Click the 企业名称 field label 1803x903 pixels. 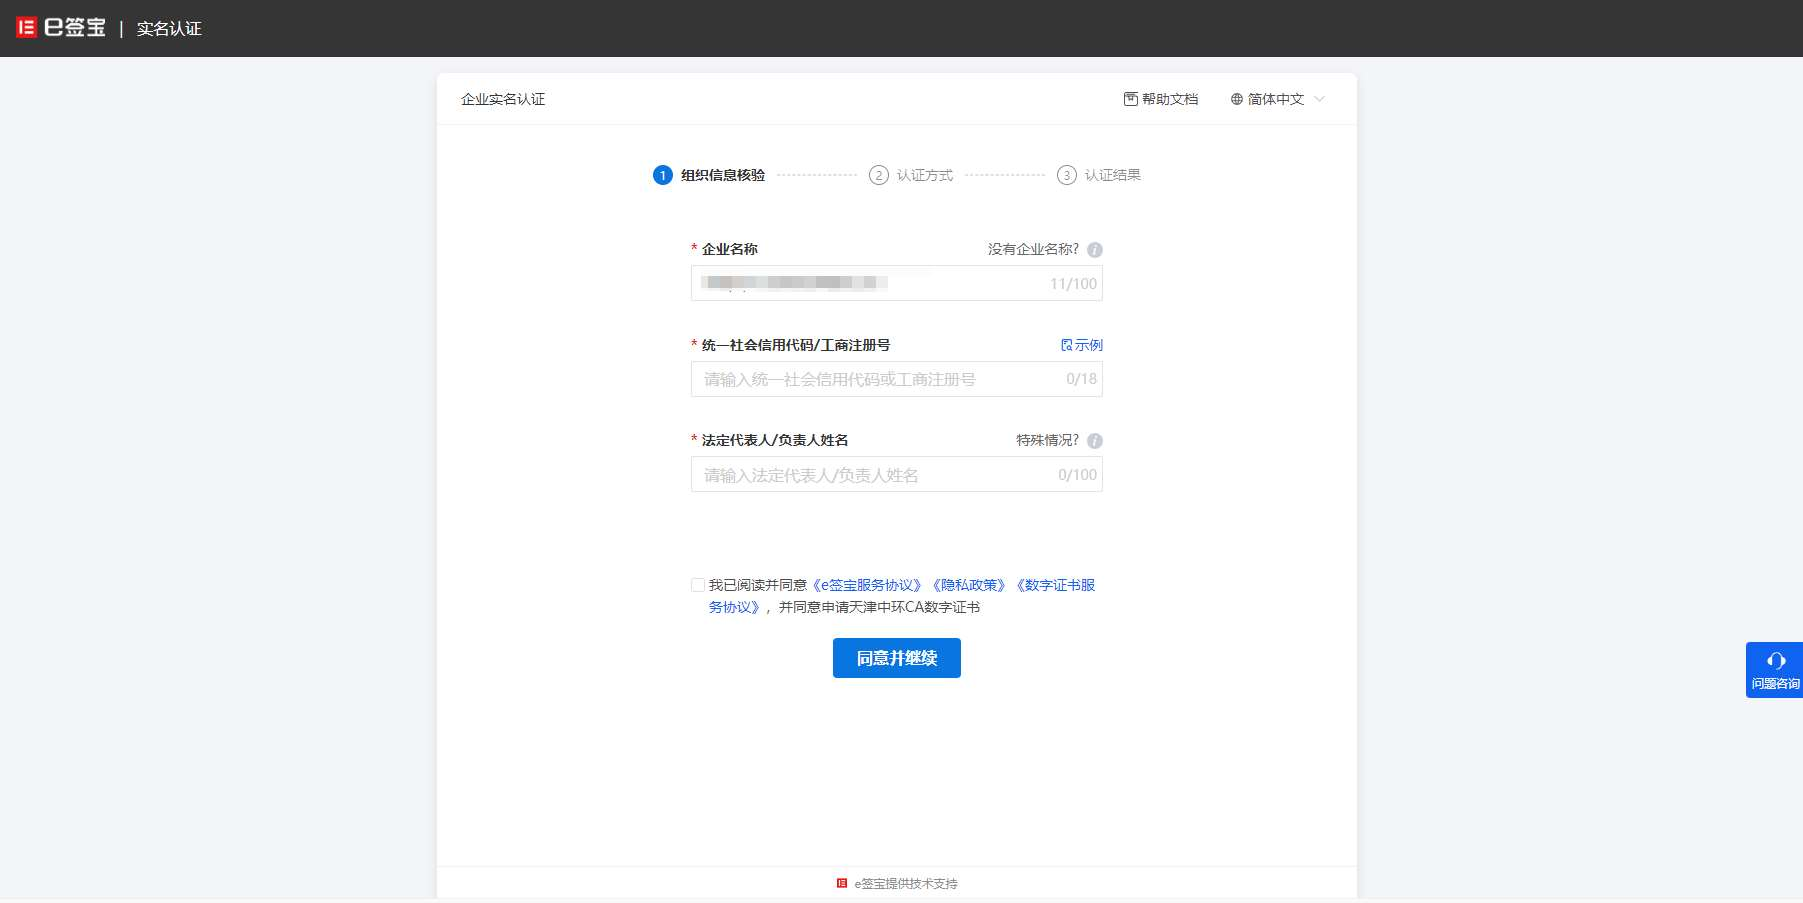pos(730,249)
